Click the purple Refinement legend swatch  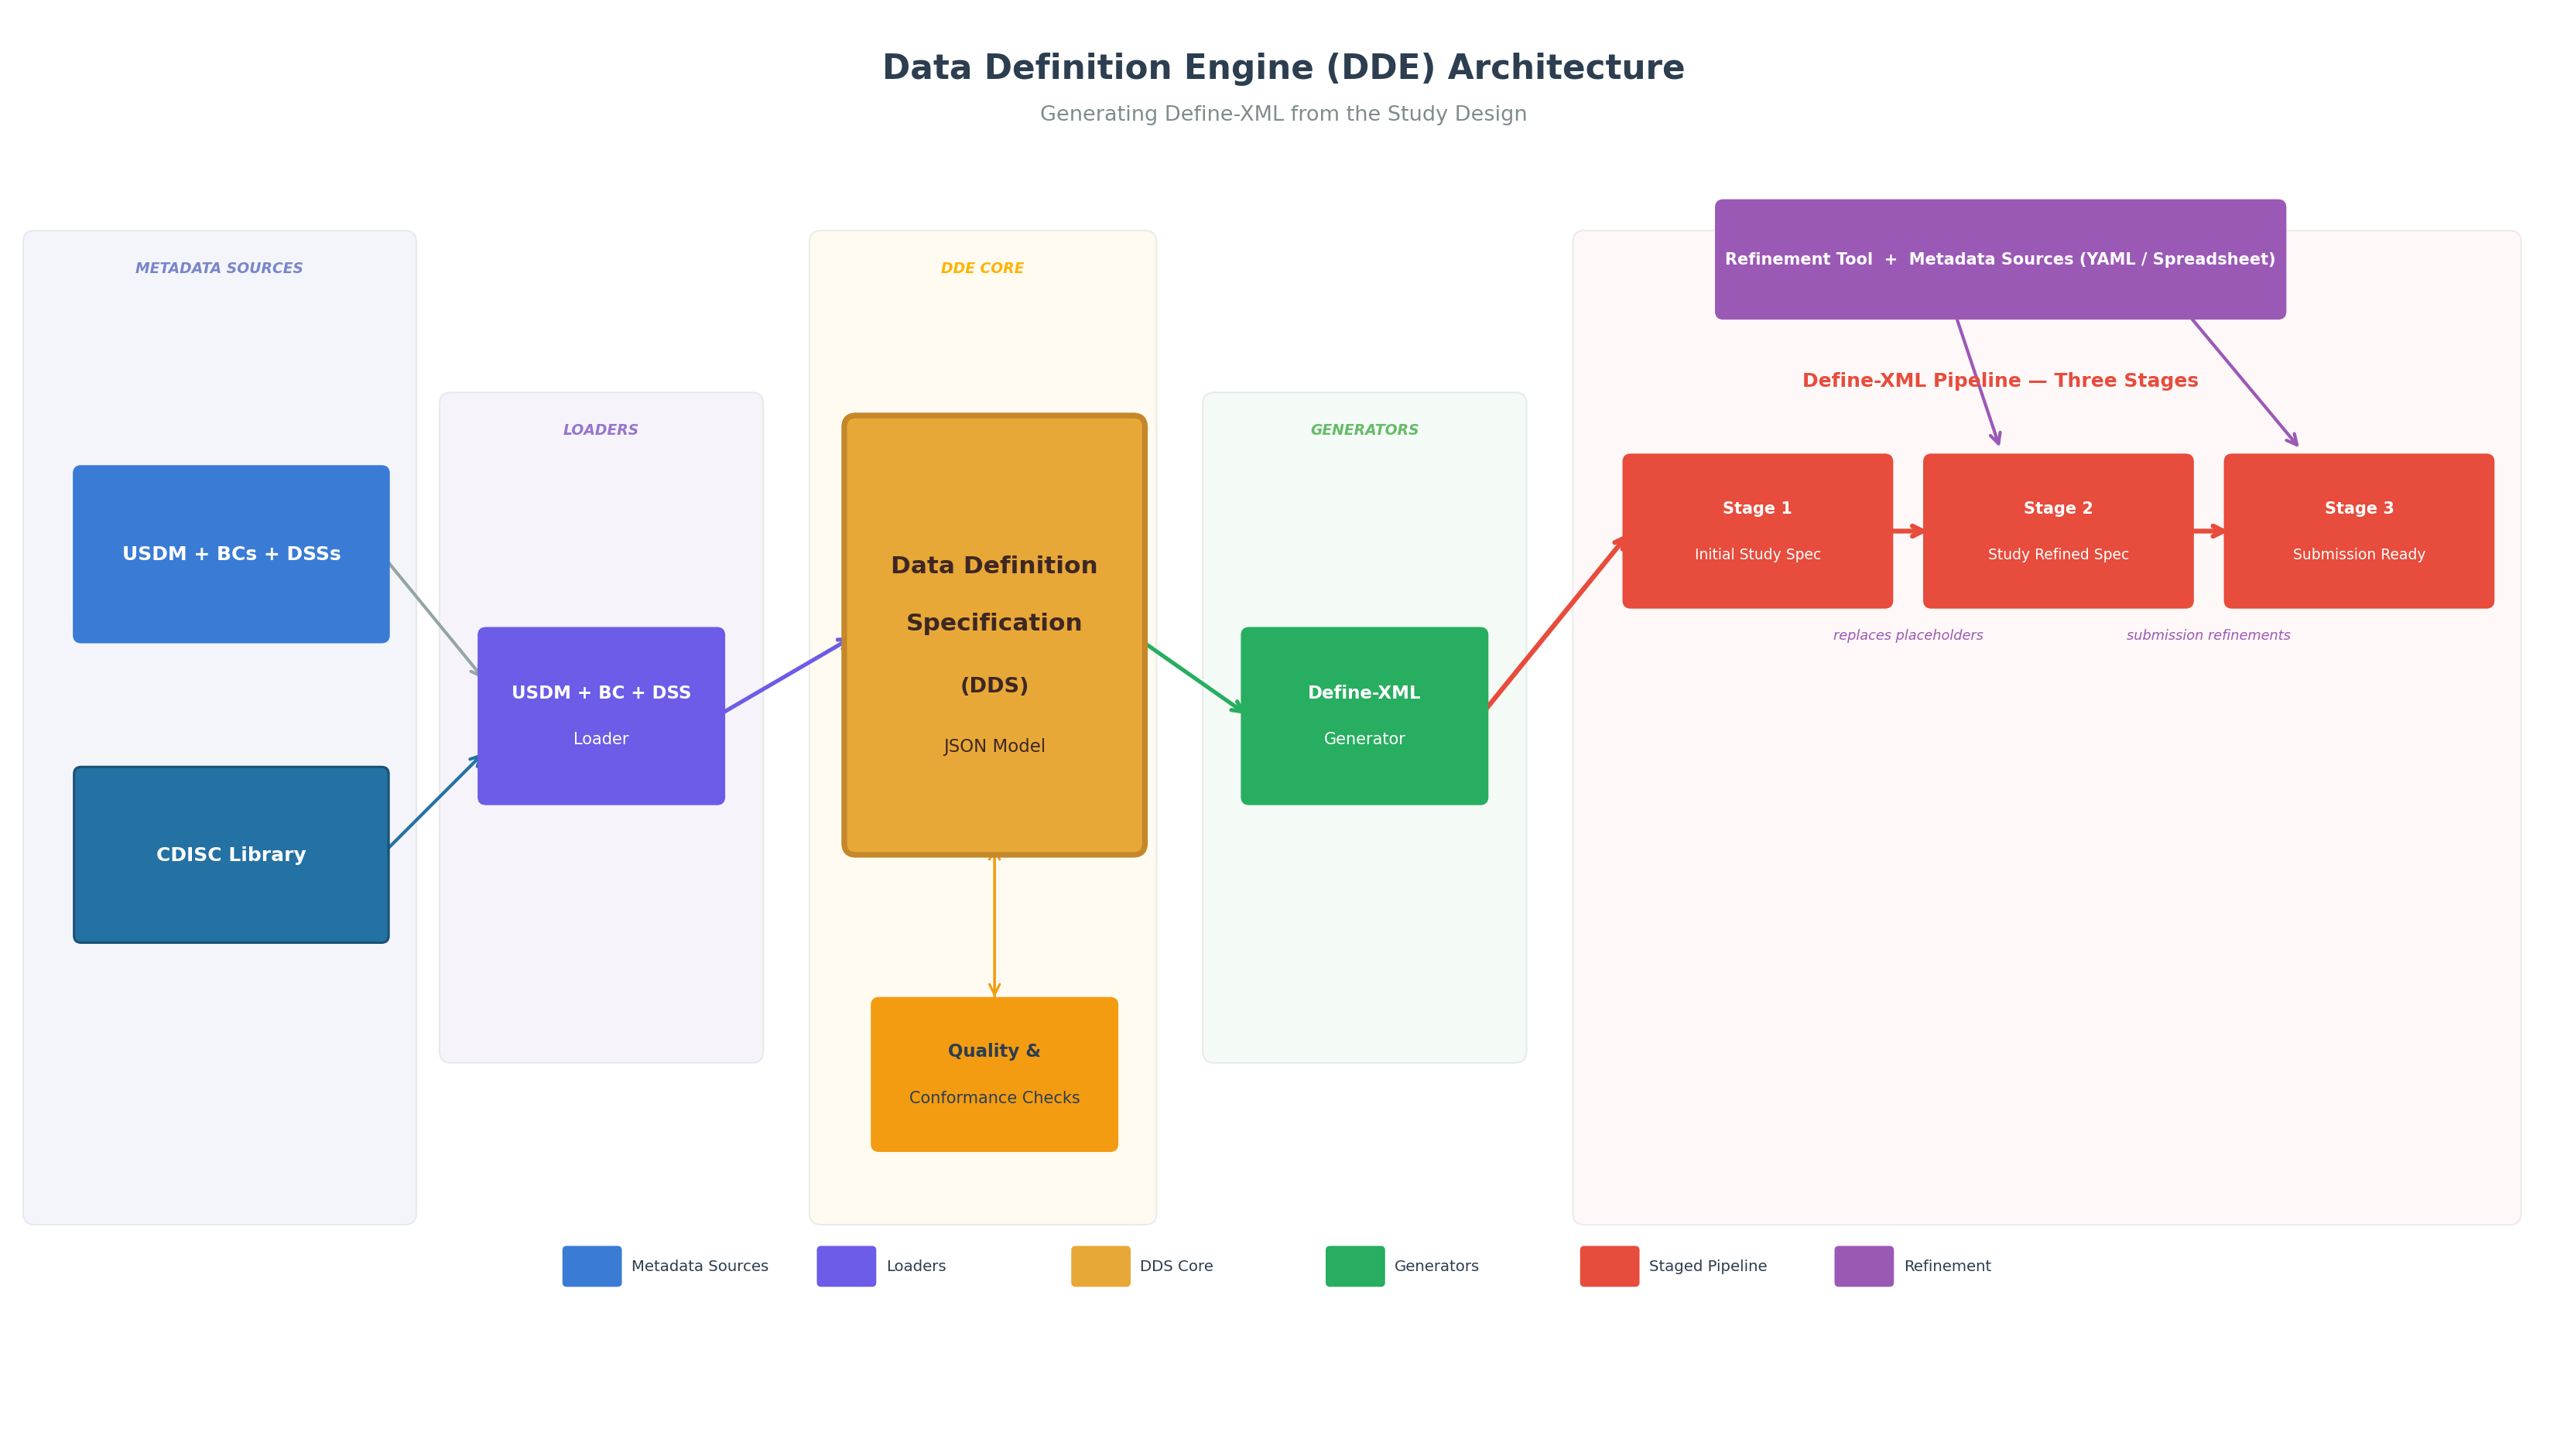point(1864,1266)
